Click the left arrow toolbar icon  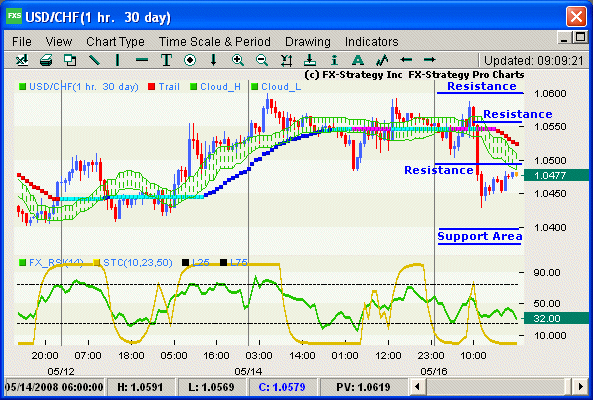406,60
